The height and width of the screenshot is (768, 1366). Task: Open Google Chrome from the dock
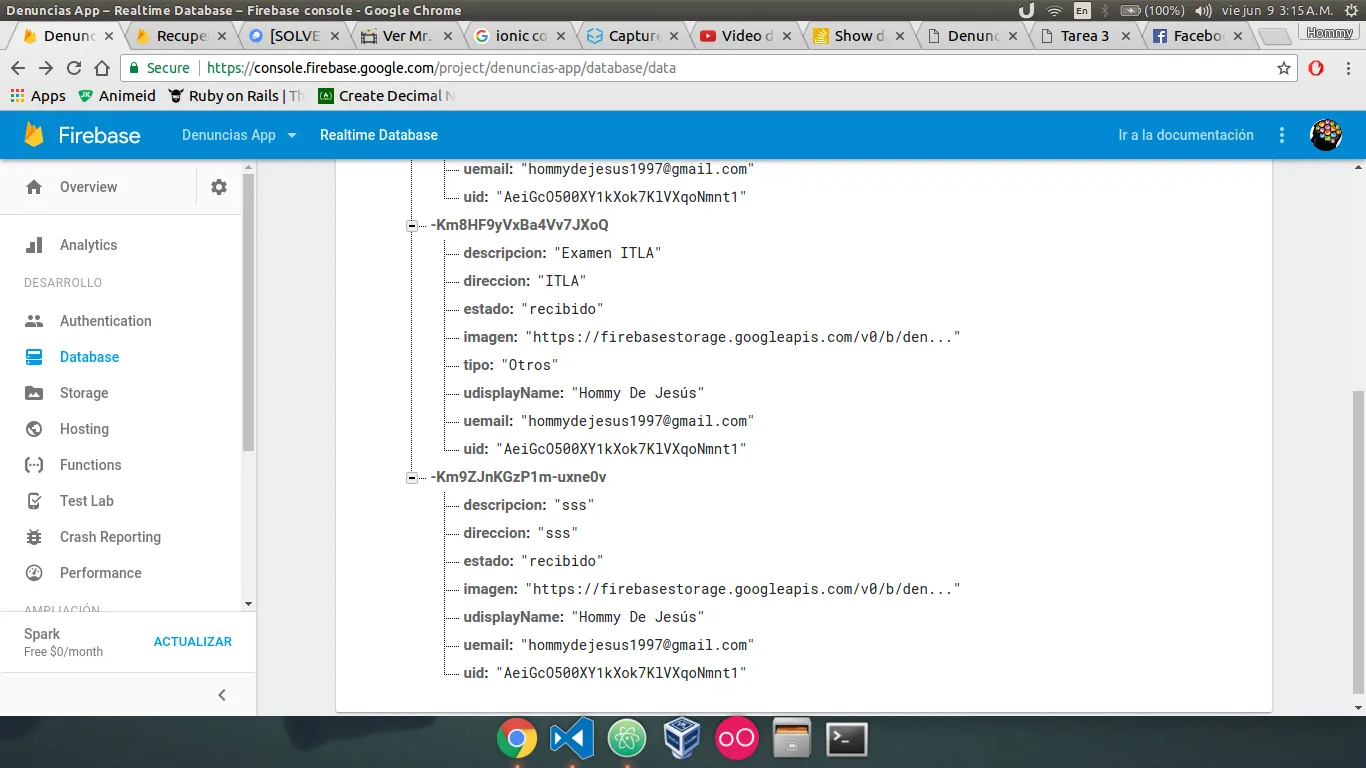click(x=517, y=740)
